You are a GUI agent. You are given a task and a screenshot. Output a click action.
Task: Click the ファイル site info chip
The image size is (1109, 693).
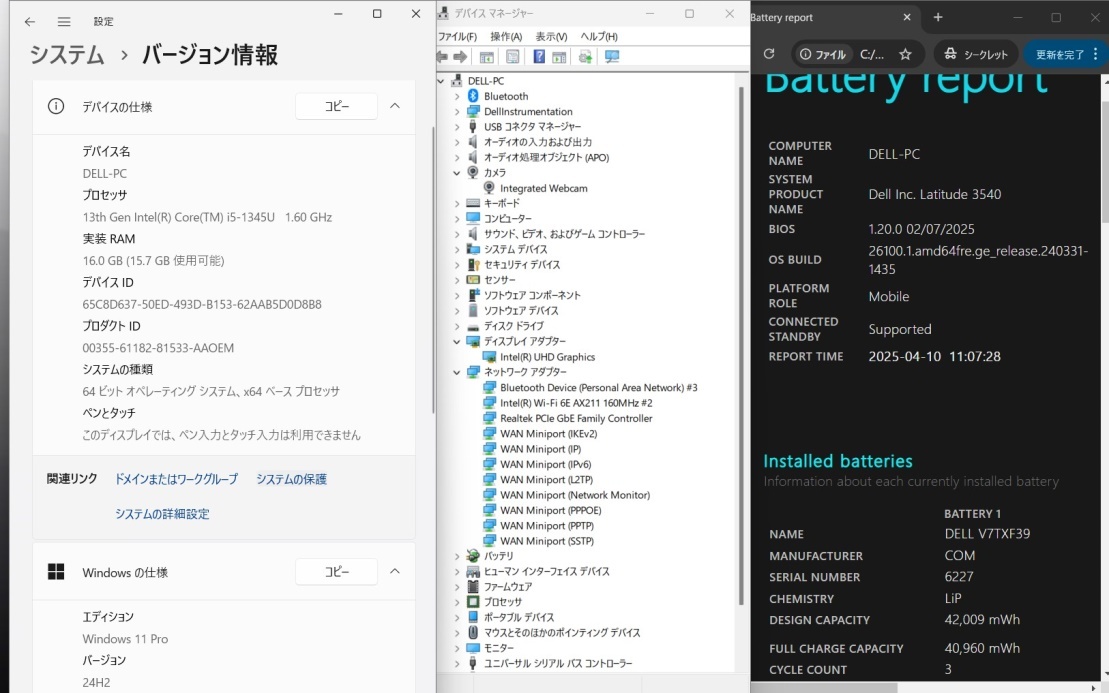pyautogui.click(x=822, y=54)
